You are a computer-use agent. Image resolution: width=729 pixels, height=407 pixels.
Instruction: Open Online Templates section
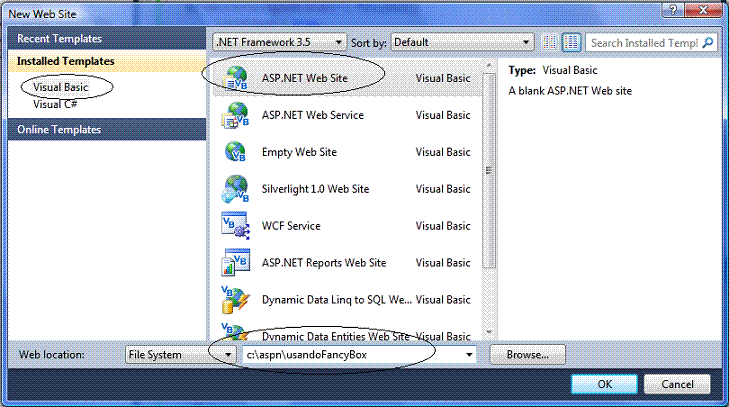(x=106, y=129)
